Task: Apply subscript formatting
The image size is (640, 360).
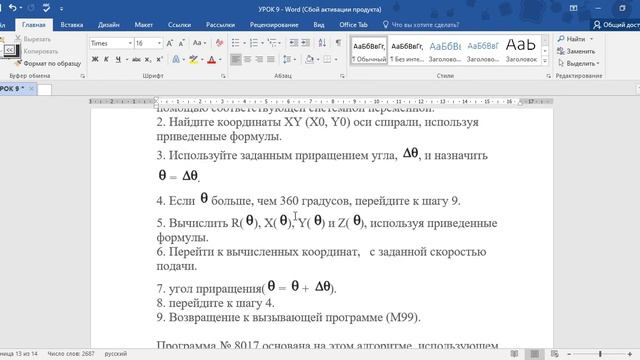Action: click(148, 60)
